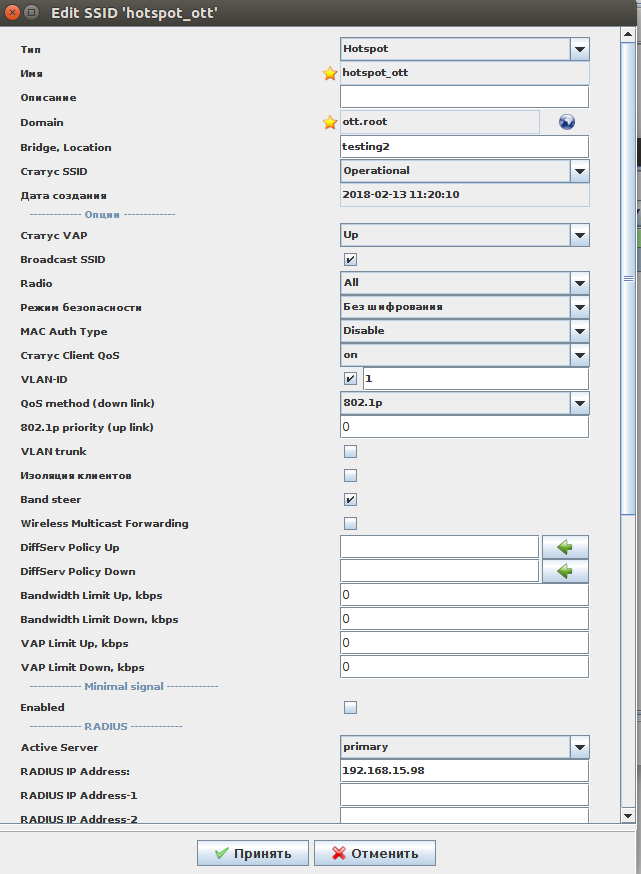Click the star icon beside the Domain field

click(330, 122)
